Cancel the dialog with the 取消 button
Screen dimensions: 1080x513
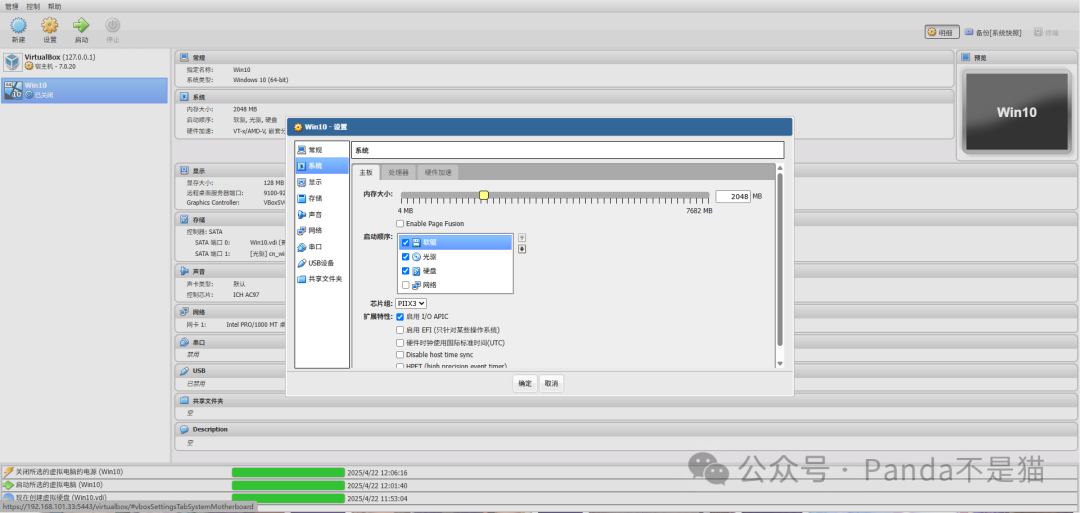point(551,384)
